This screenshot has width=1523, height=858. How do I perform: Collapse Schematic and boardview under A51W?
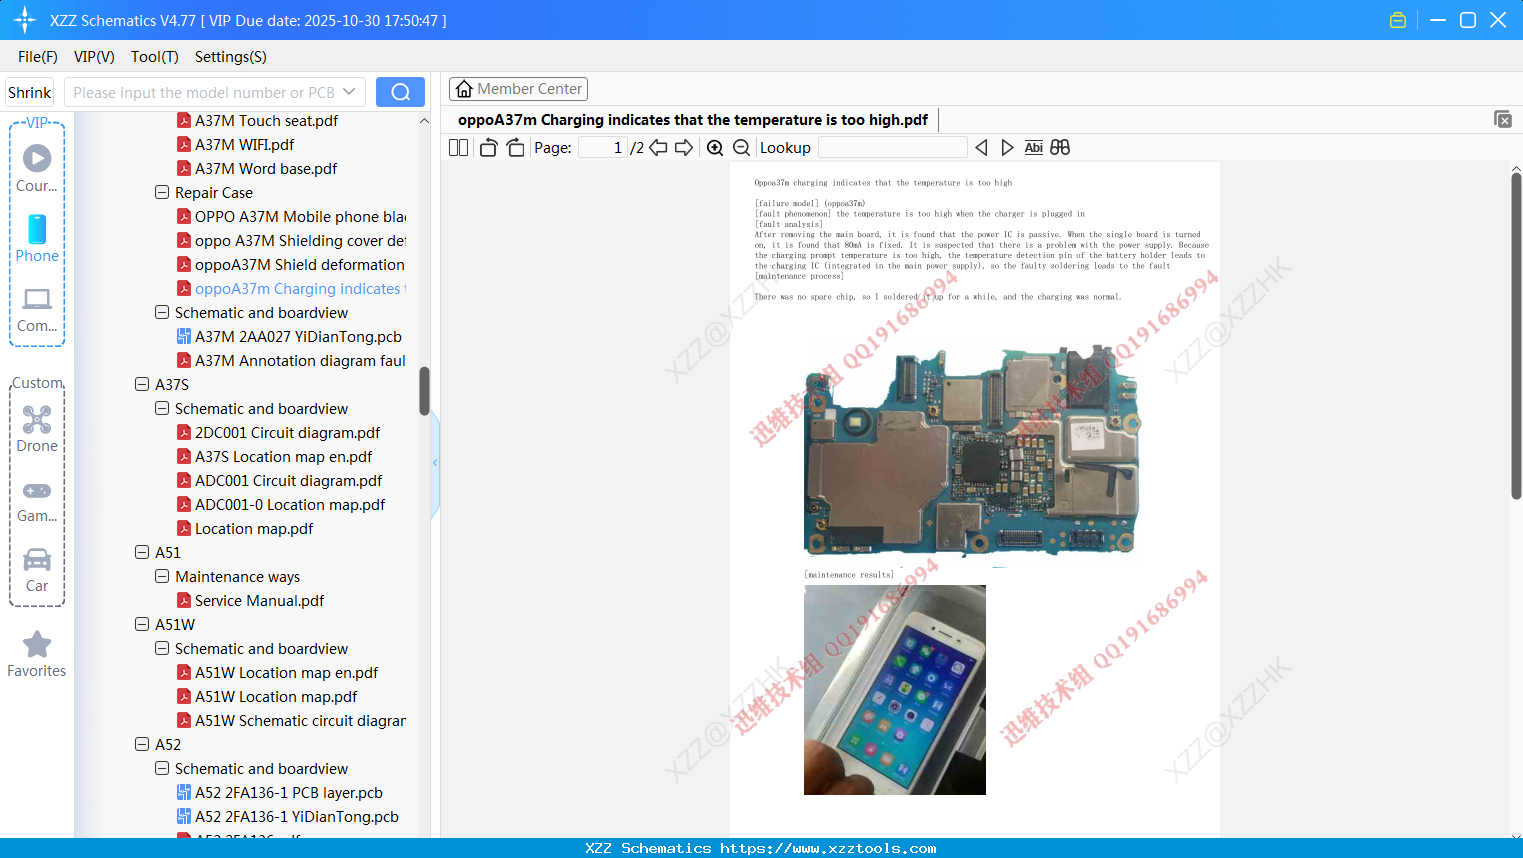pos(162,648)
